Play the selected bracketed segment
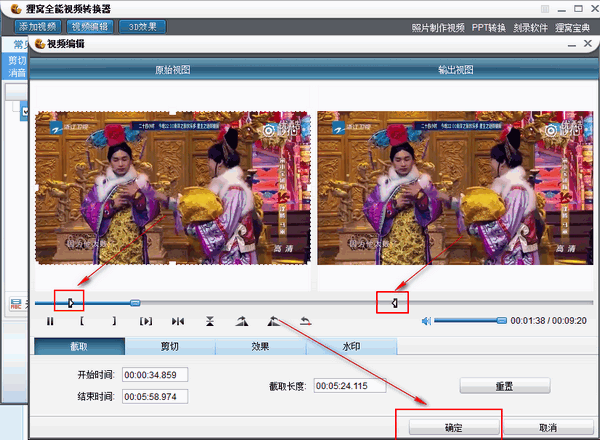The image size is (600, 440). [146, 321]
